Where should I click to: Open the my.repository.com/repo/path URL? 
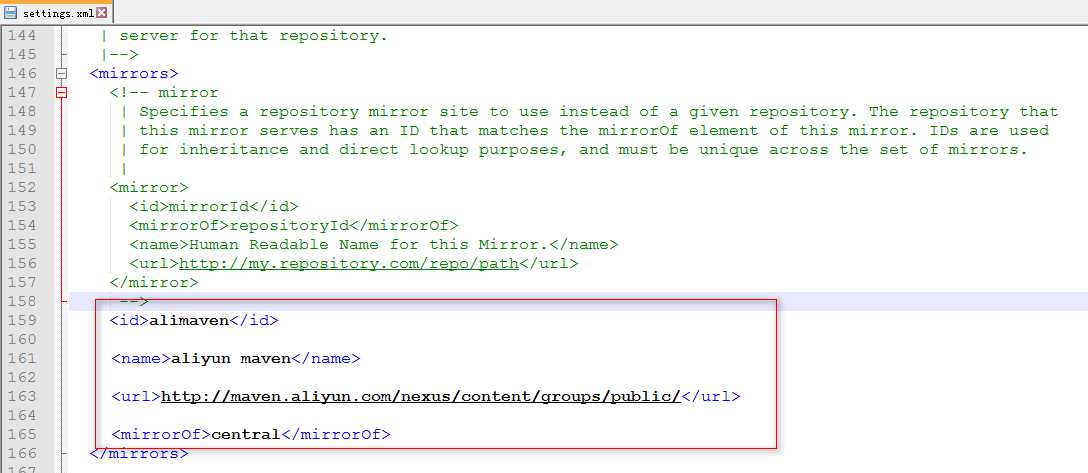pyautogui.click(x=348, y=264)
